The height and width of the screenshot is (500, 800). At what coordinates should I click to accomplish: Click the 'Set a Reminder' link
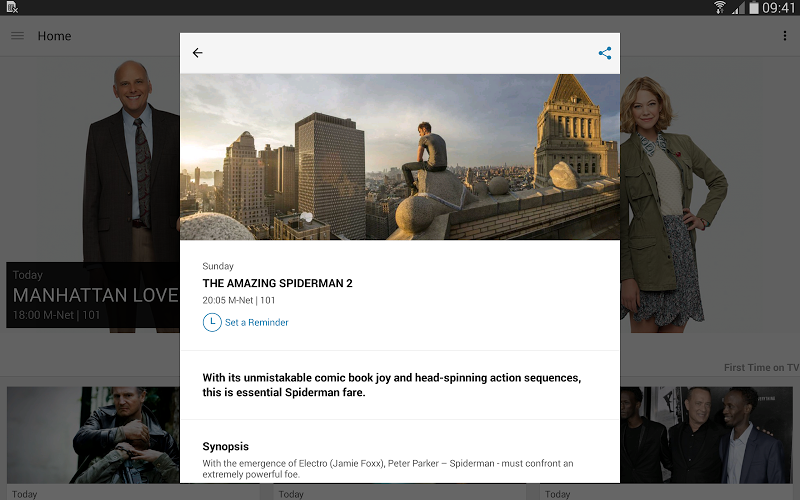click(256, 323)
